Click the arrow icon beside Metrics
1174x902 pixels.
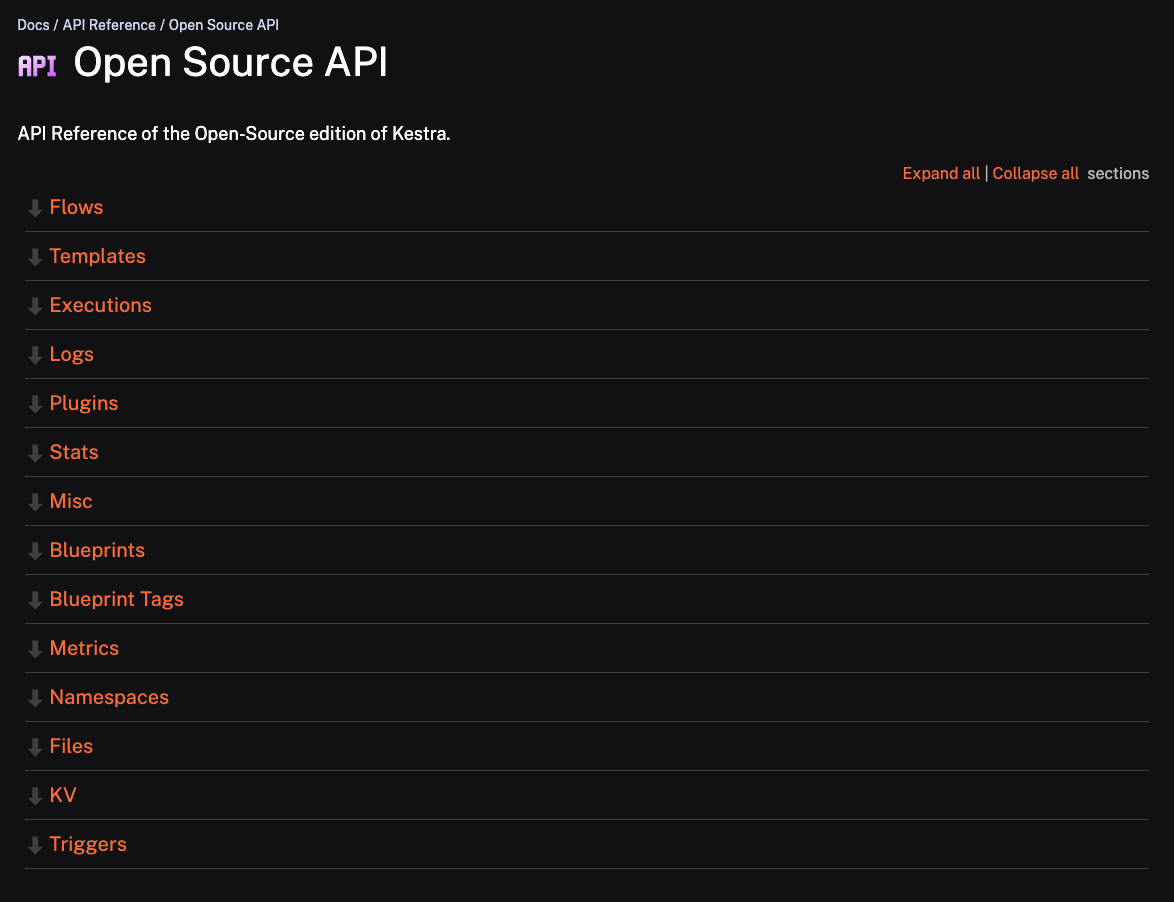tap(34, 648)
